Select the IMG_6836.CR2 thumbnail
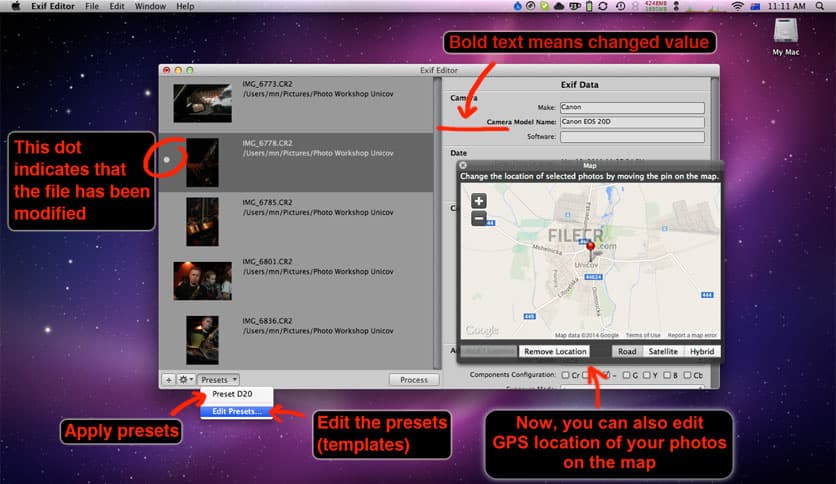 [203, 340]
